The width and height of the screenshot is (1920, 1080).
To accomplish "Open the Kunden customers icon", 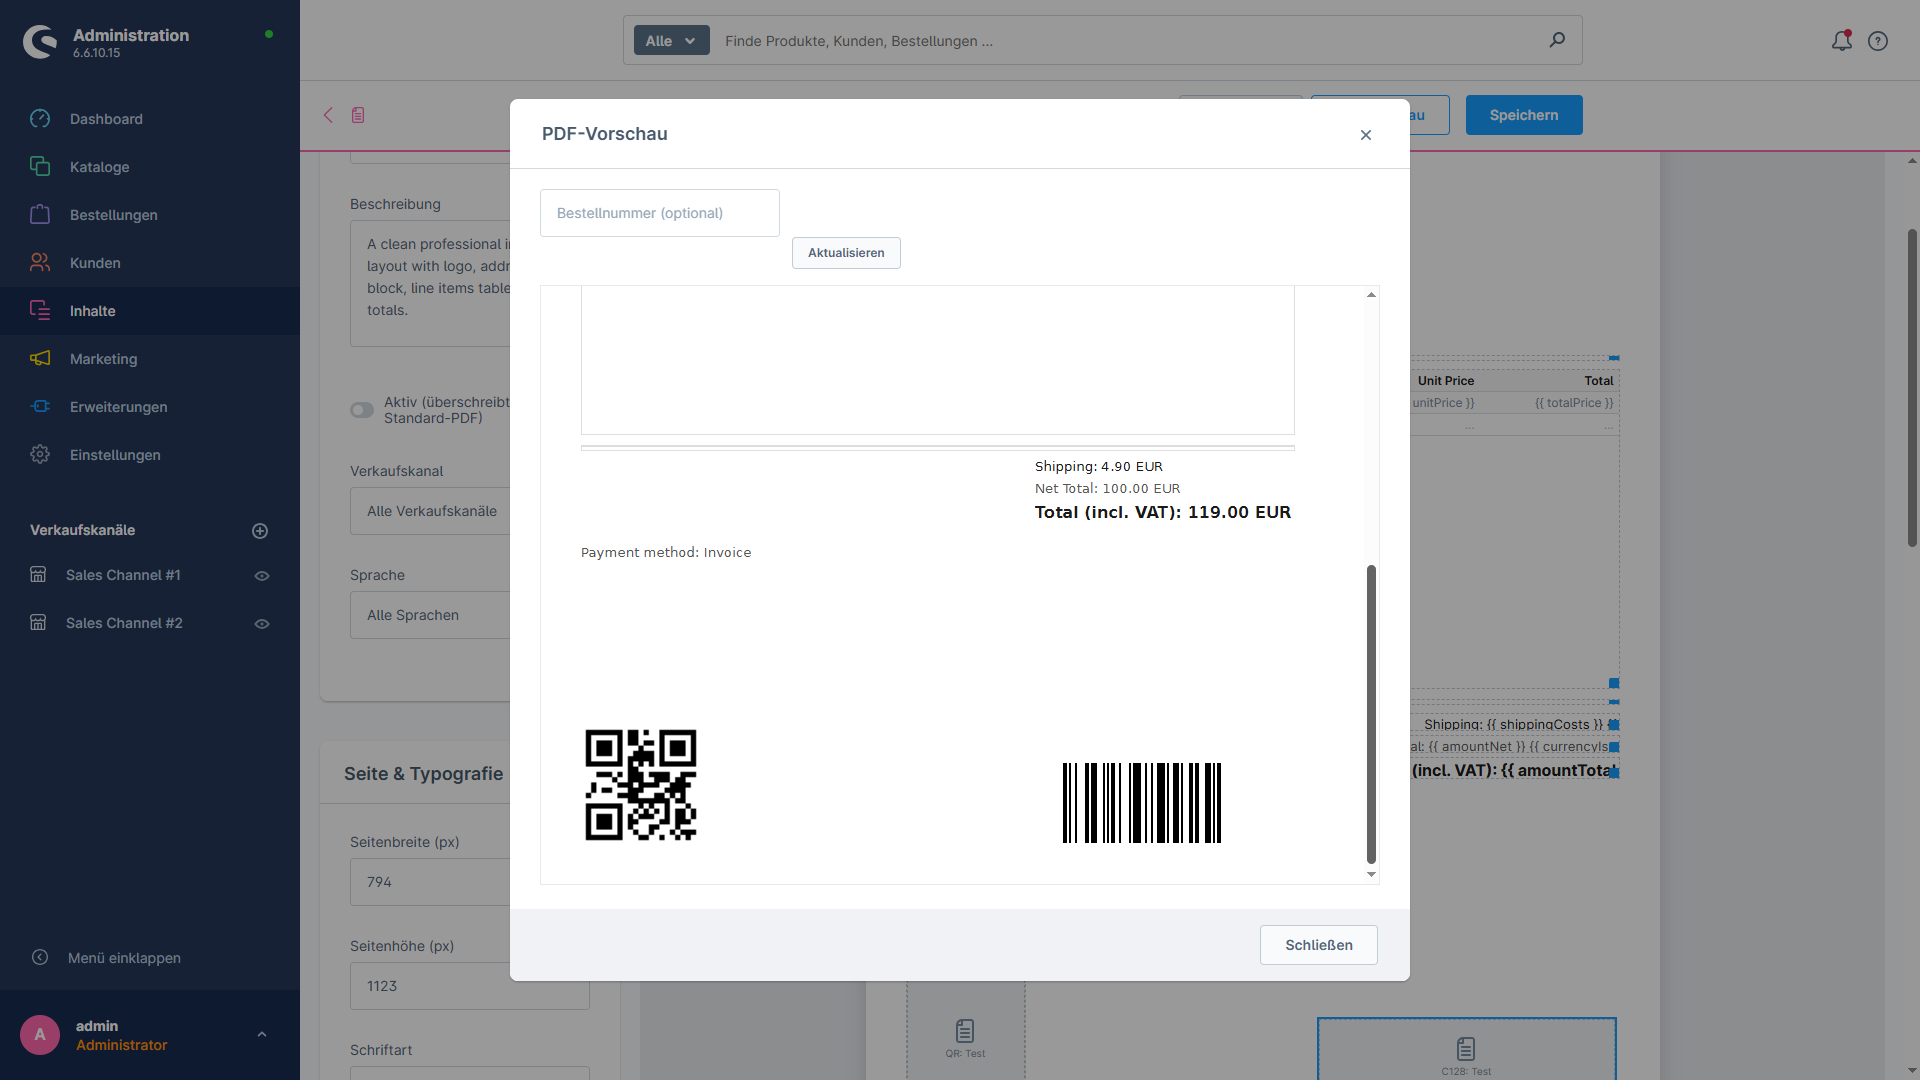I will pyautogui.click(x=40, y=263).
